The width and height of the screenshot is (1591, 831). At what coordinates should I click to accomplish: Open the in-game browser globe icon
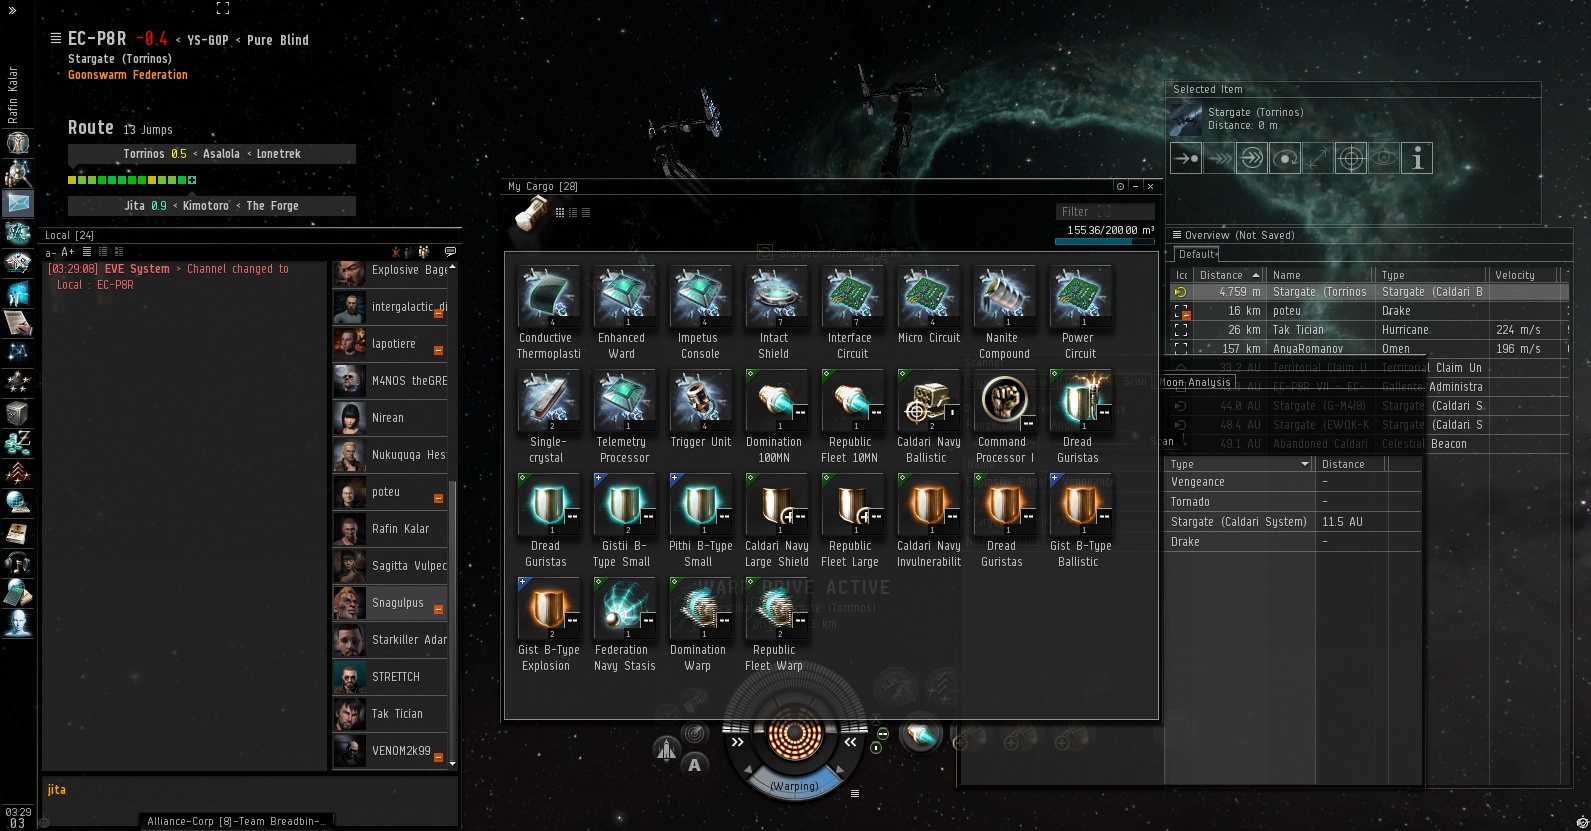click(x=18, y=502)
